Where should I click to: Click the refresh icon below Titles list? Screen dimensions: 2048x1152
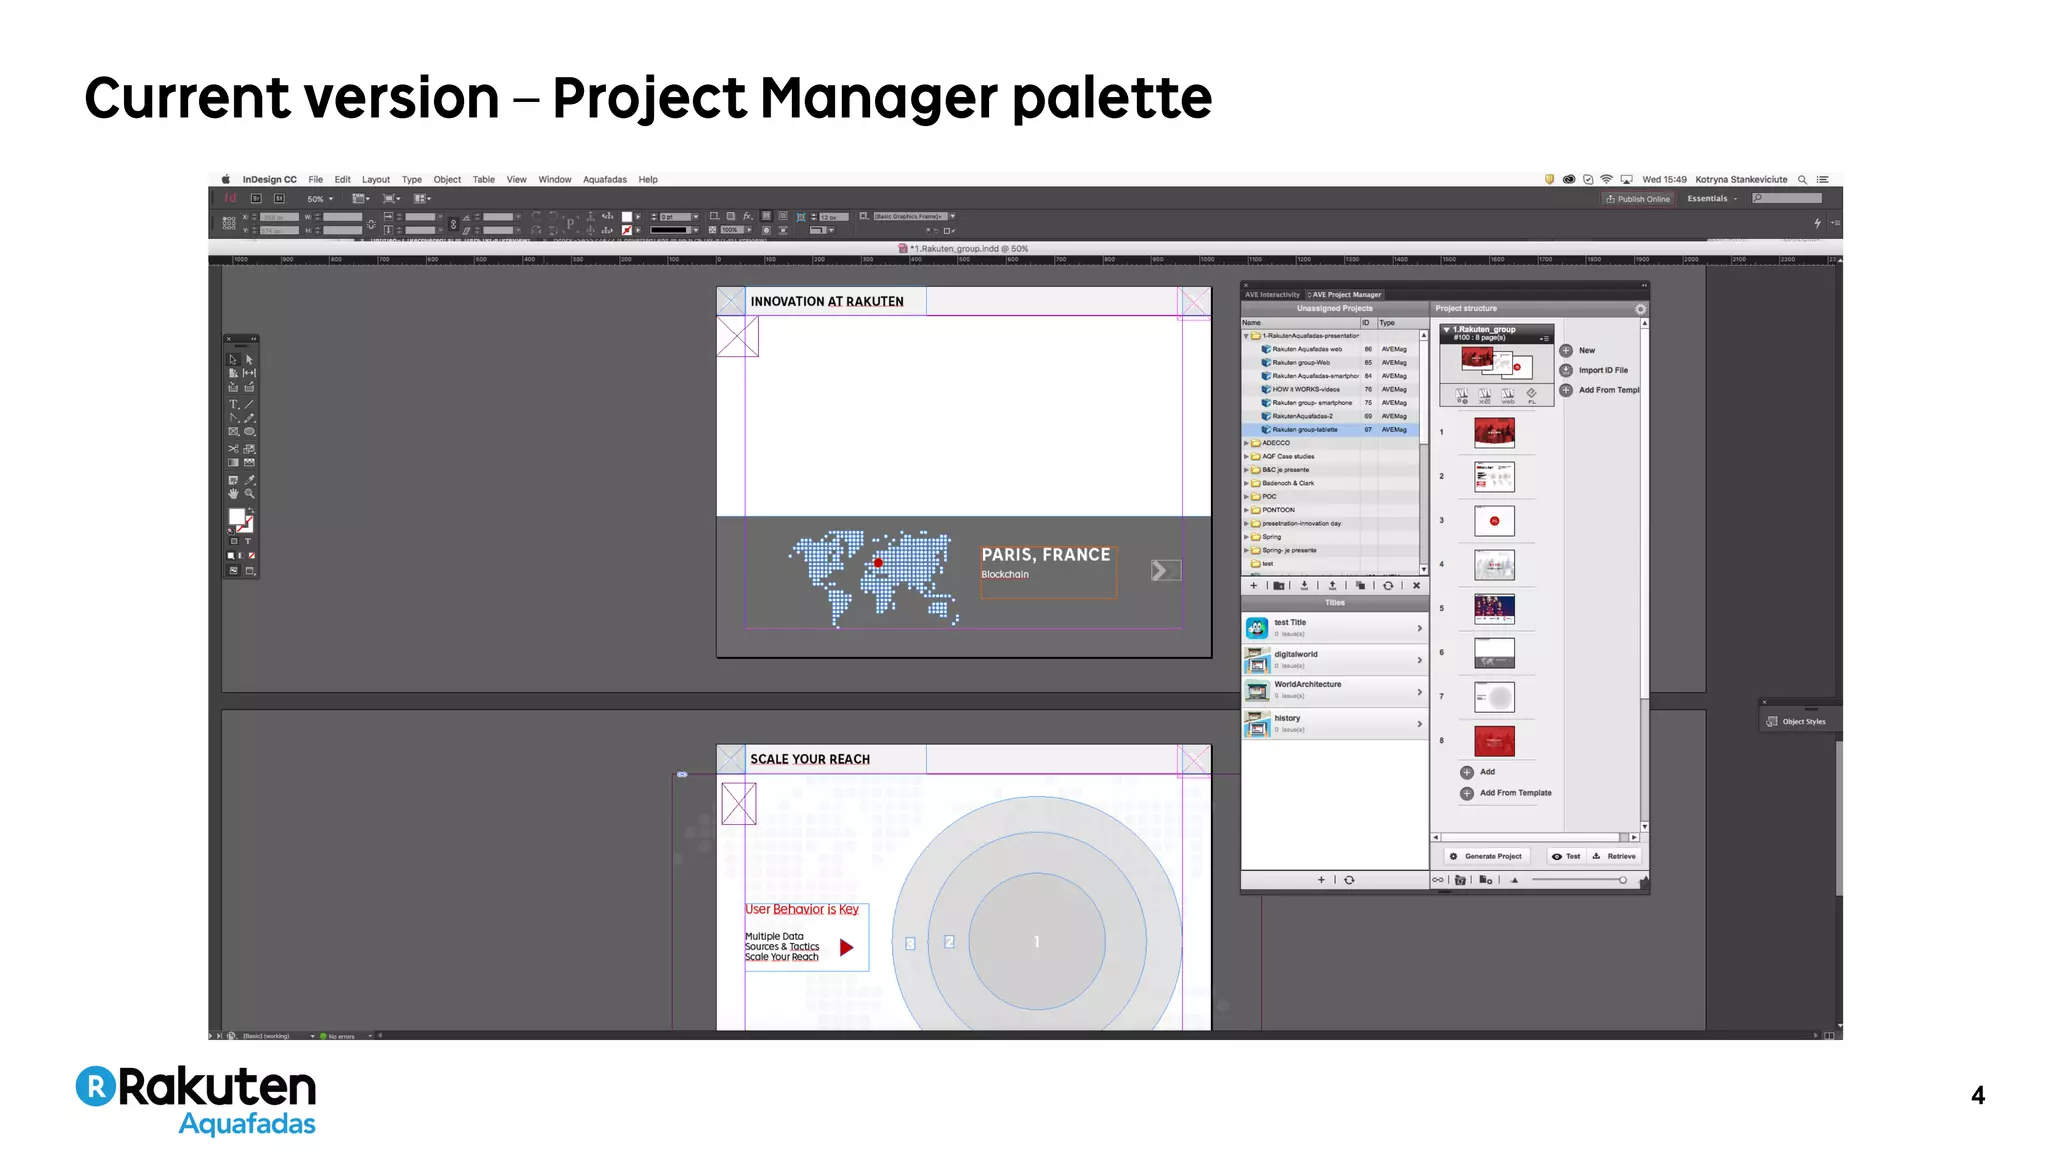pyautogui.click(x=1349, y=880)
